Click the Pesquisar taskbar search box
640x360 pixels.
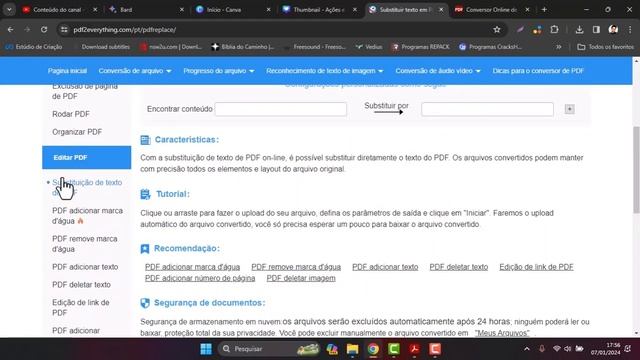click(x=269, y=349)
